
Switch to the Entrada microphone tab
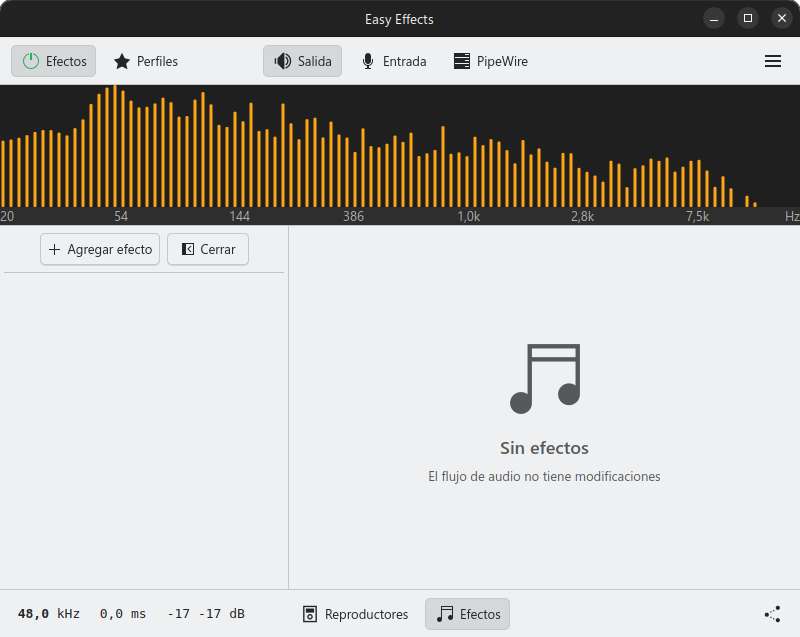394,61
